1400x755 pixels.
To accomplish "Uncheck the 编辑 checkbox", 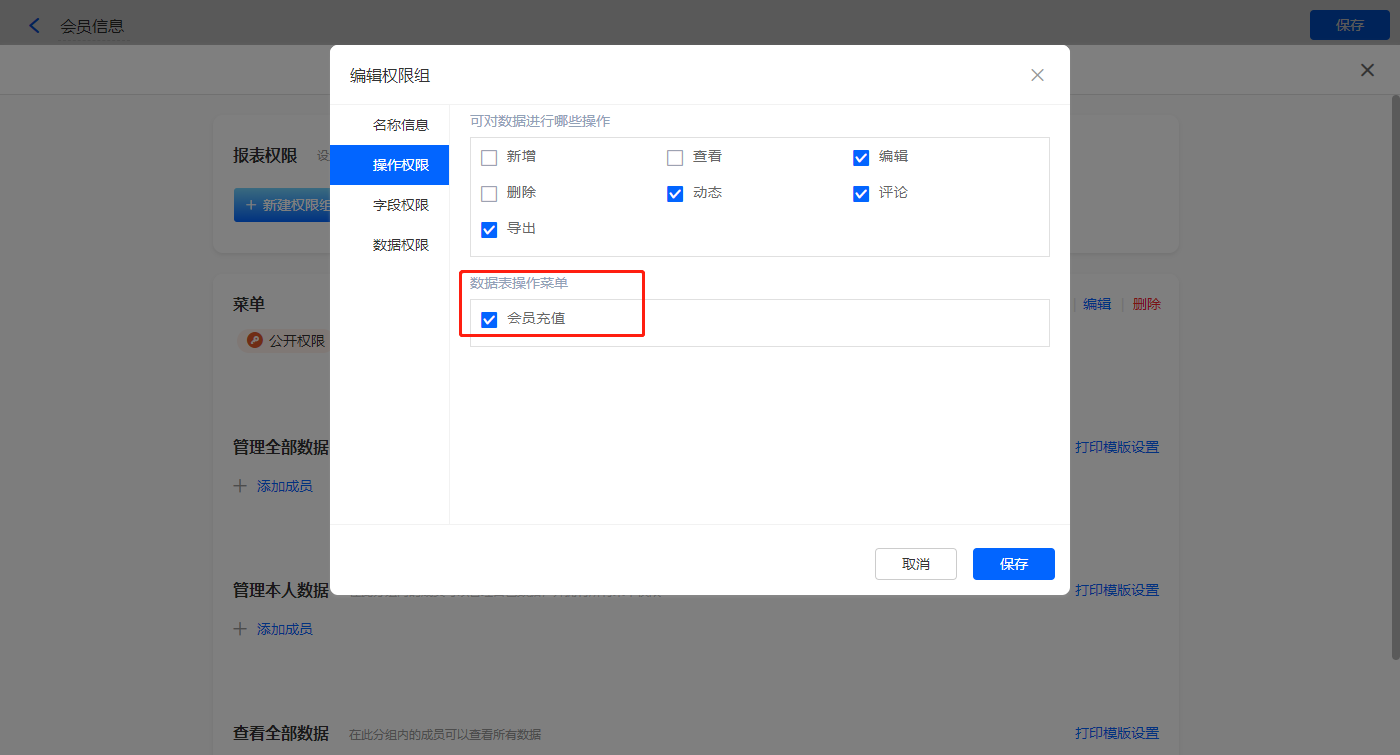I will coord(861,157).
